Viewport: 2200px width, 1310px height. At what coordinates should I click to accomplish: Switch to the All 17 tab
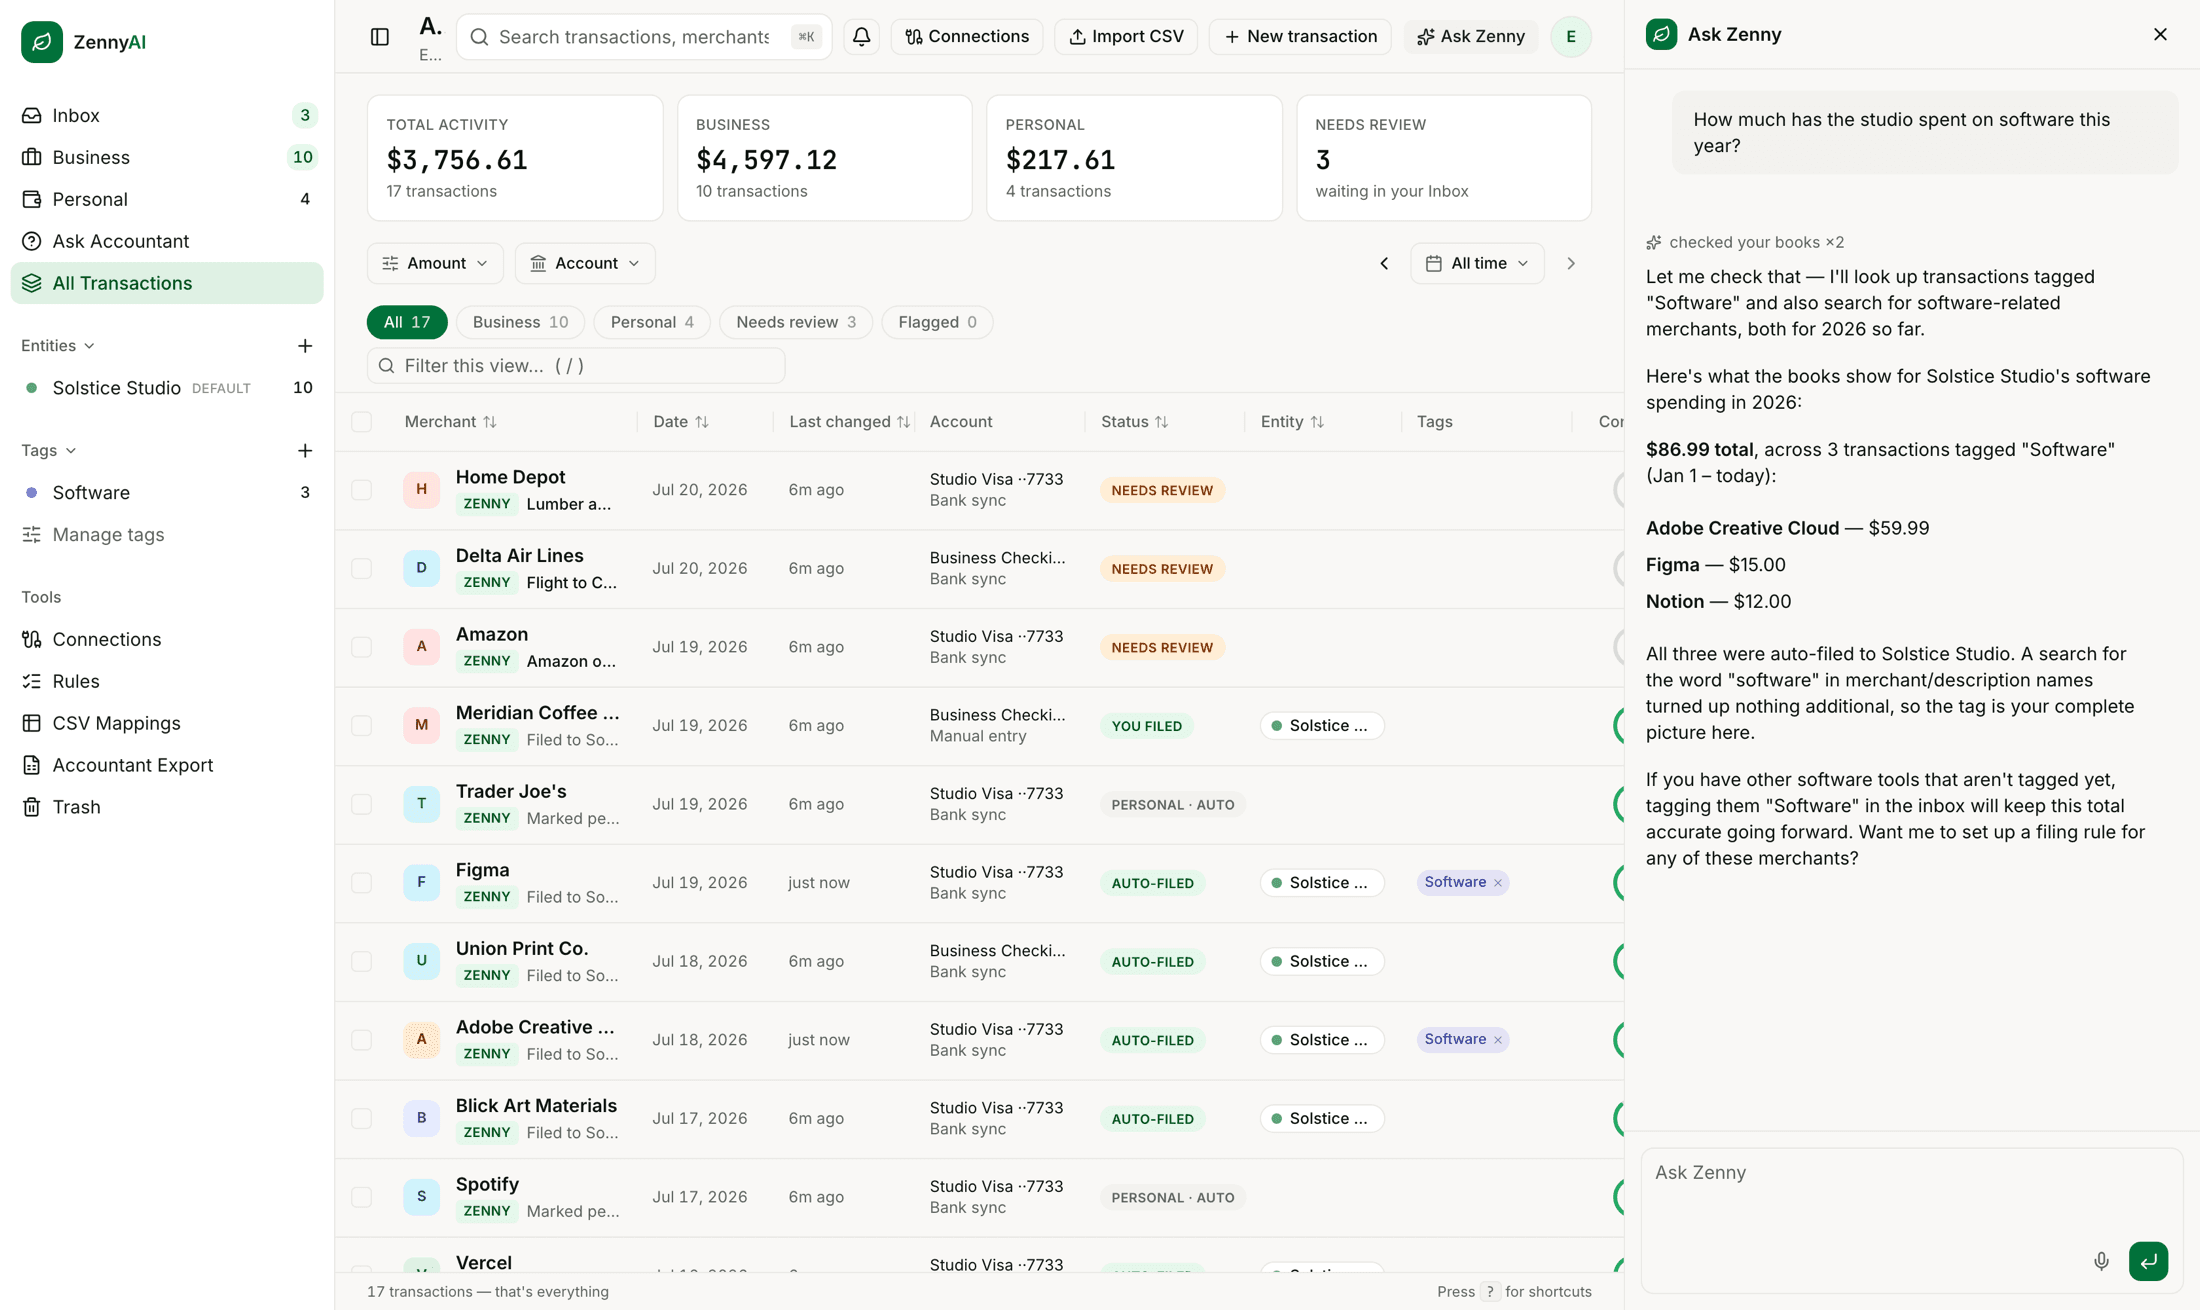[407, 322]
